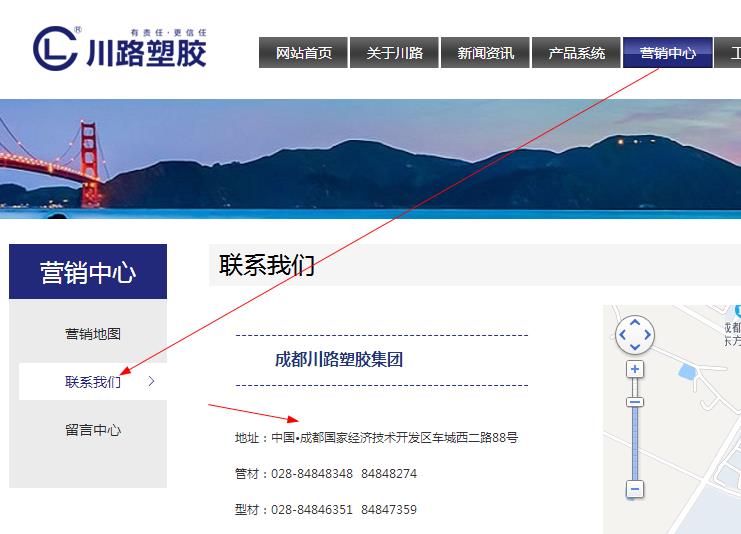The height and width of the screenshot is (534, 741).
Task: Click the map zoom slider handle
Action: (634, 402)
